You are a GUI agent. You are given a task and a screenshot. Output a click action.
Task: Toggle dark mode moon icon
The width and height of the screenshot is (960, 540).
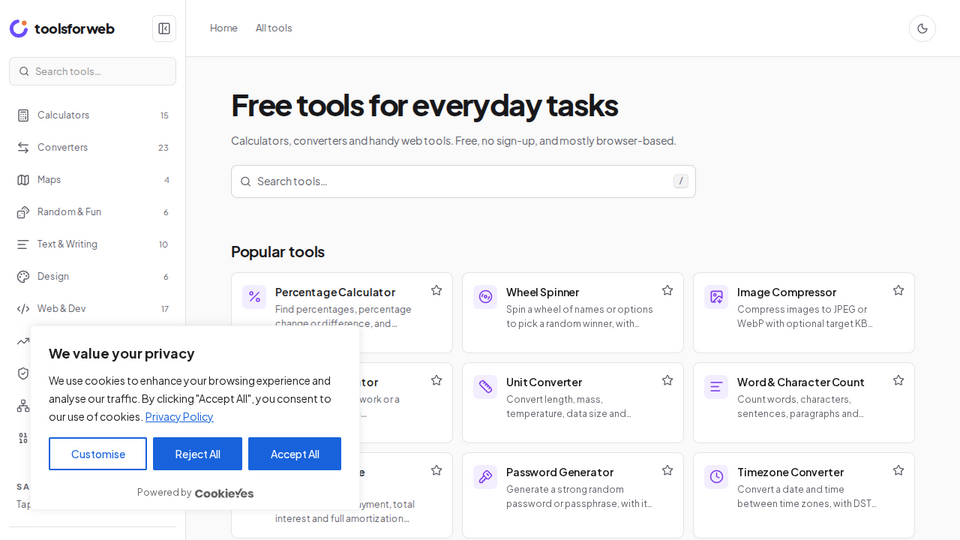[922, 28]
